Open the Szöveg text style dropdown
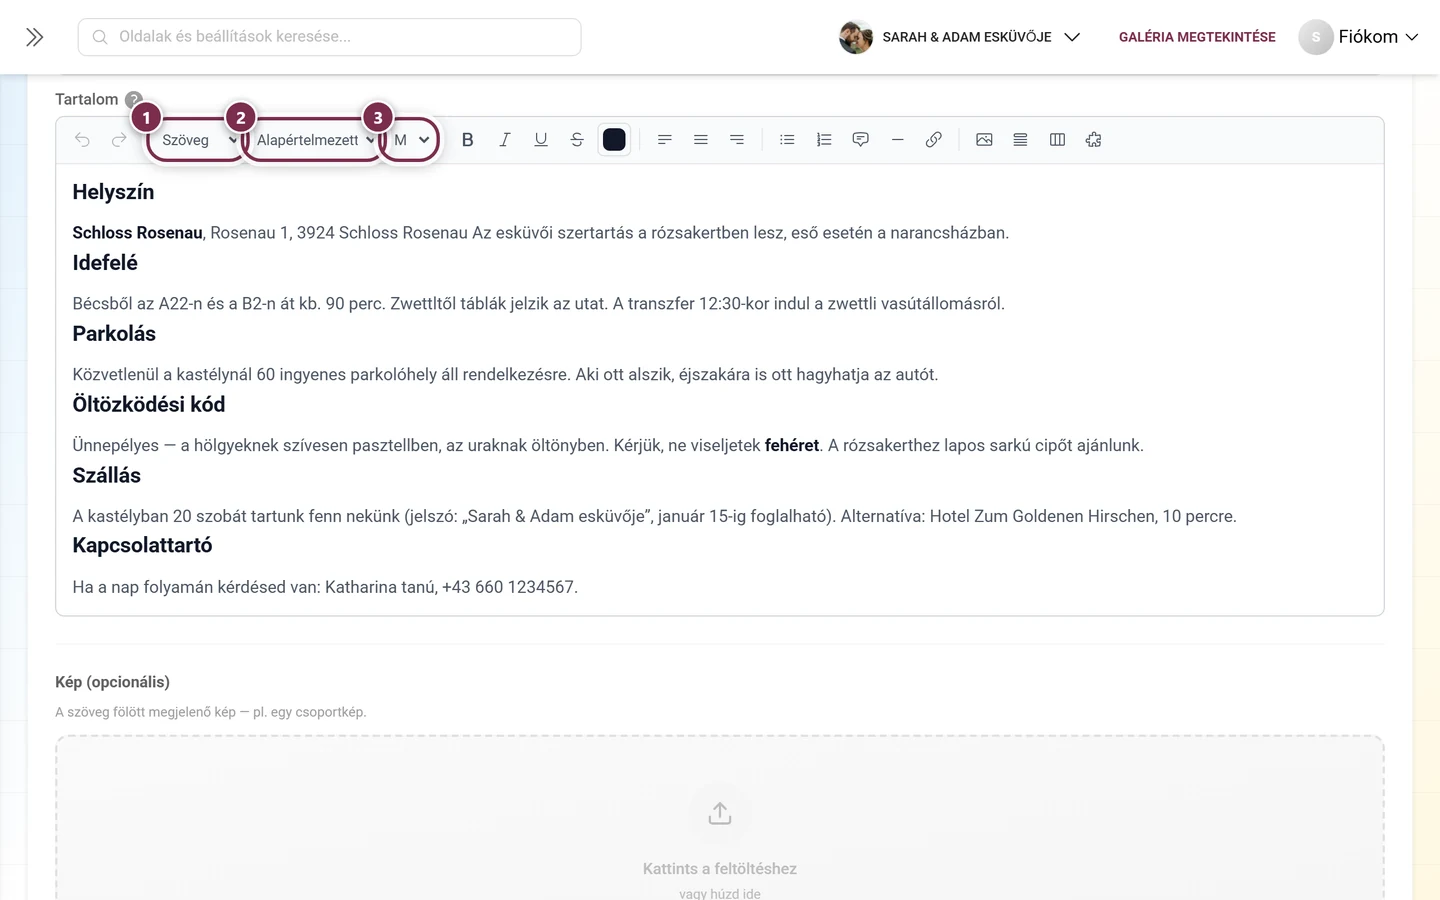This screenshot has height=900, width=1440. tap(198, 140)
